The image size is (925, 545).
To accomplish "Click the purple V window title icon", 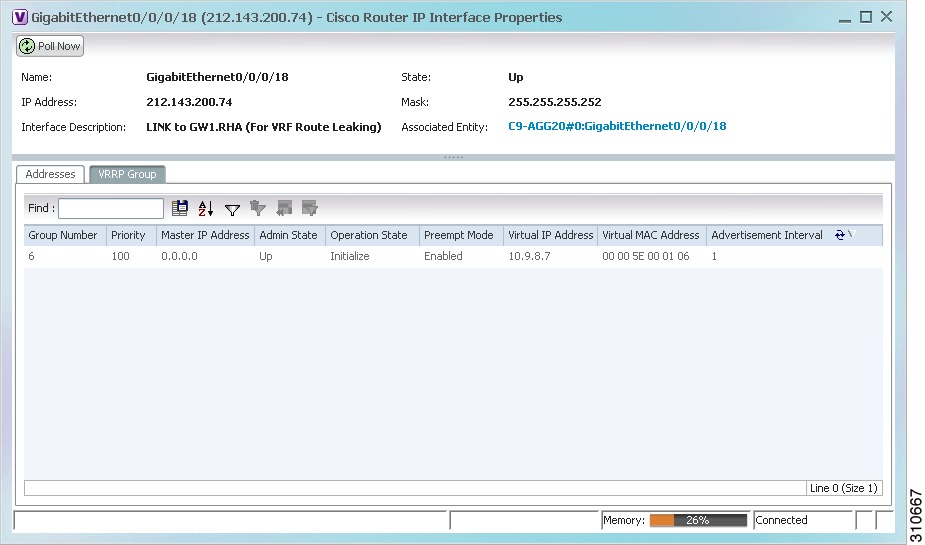I will point(19,17).
